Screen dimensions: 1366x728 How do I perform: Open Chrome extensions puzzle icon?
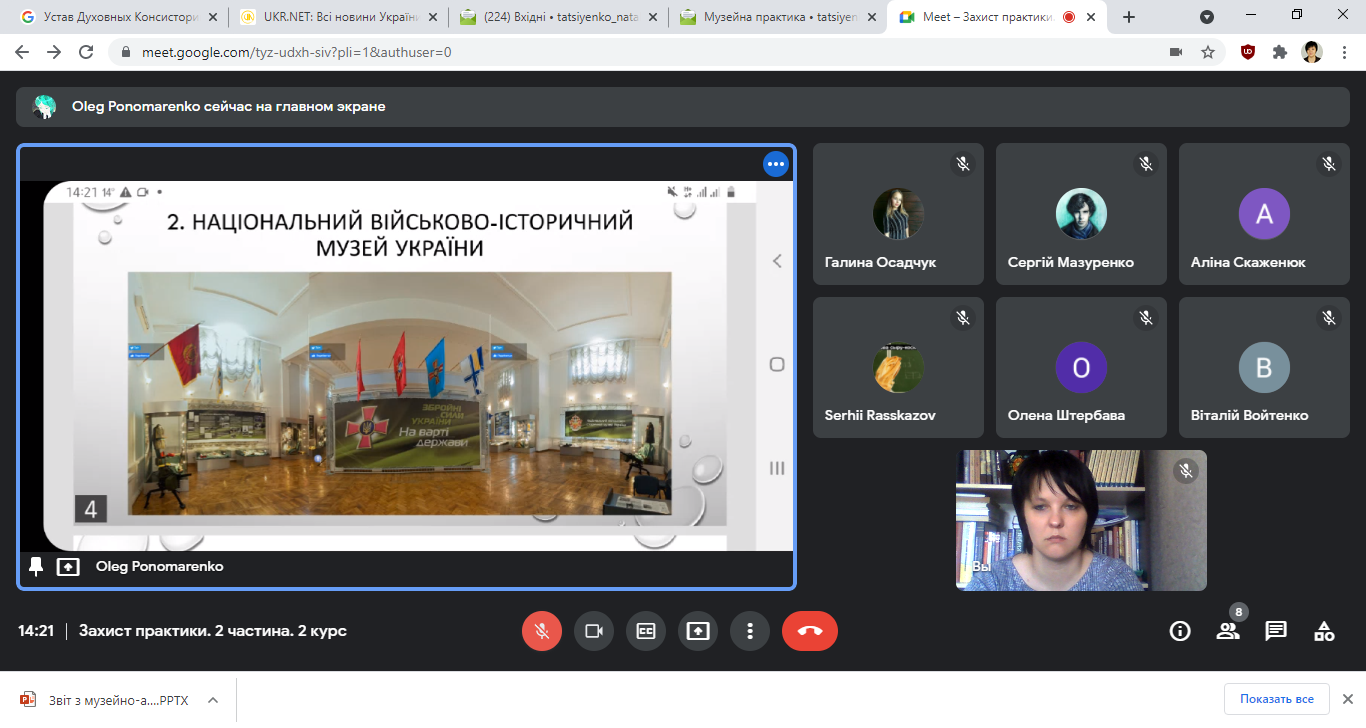click(x=1280, y=52)
